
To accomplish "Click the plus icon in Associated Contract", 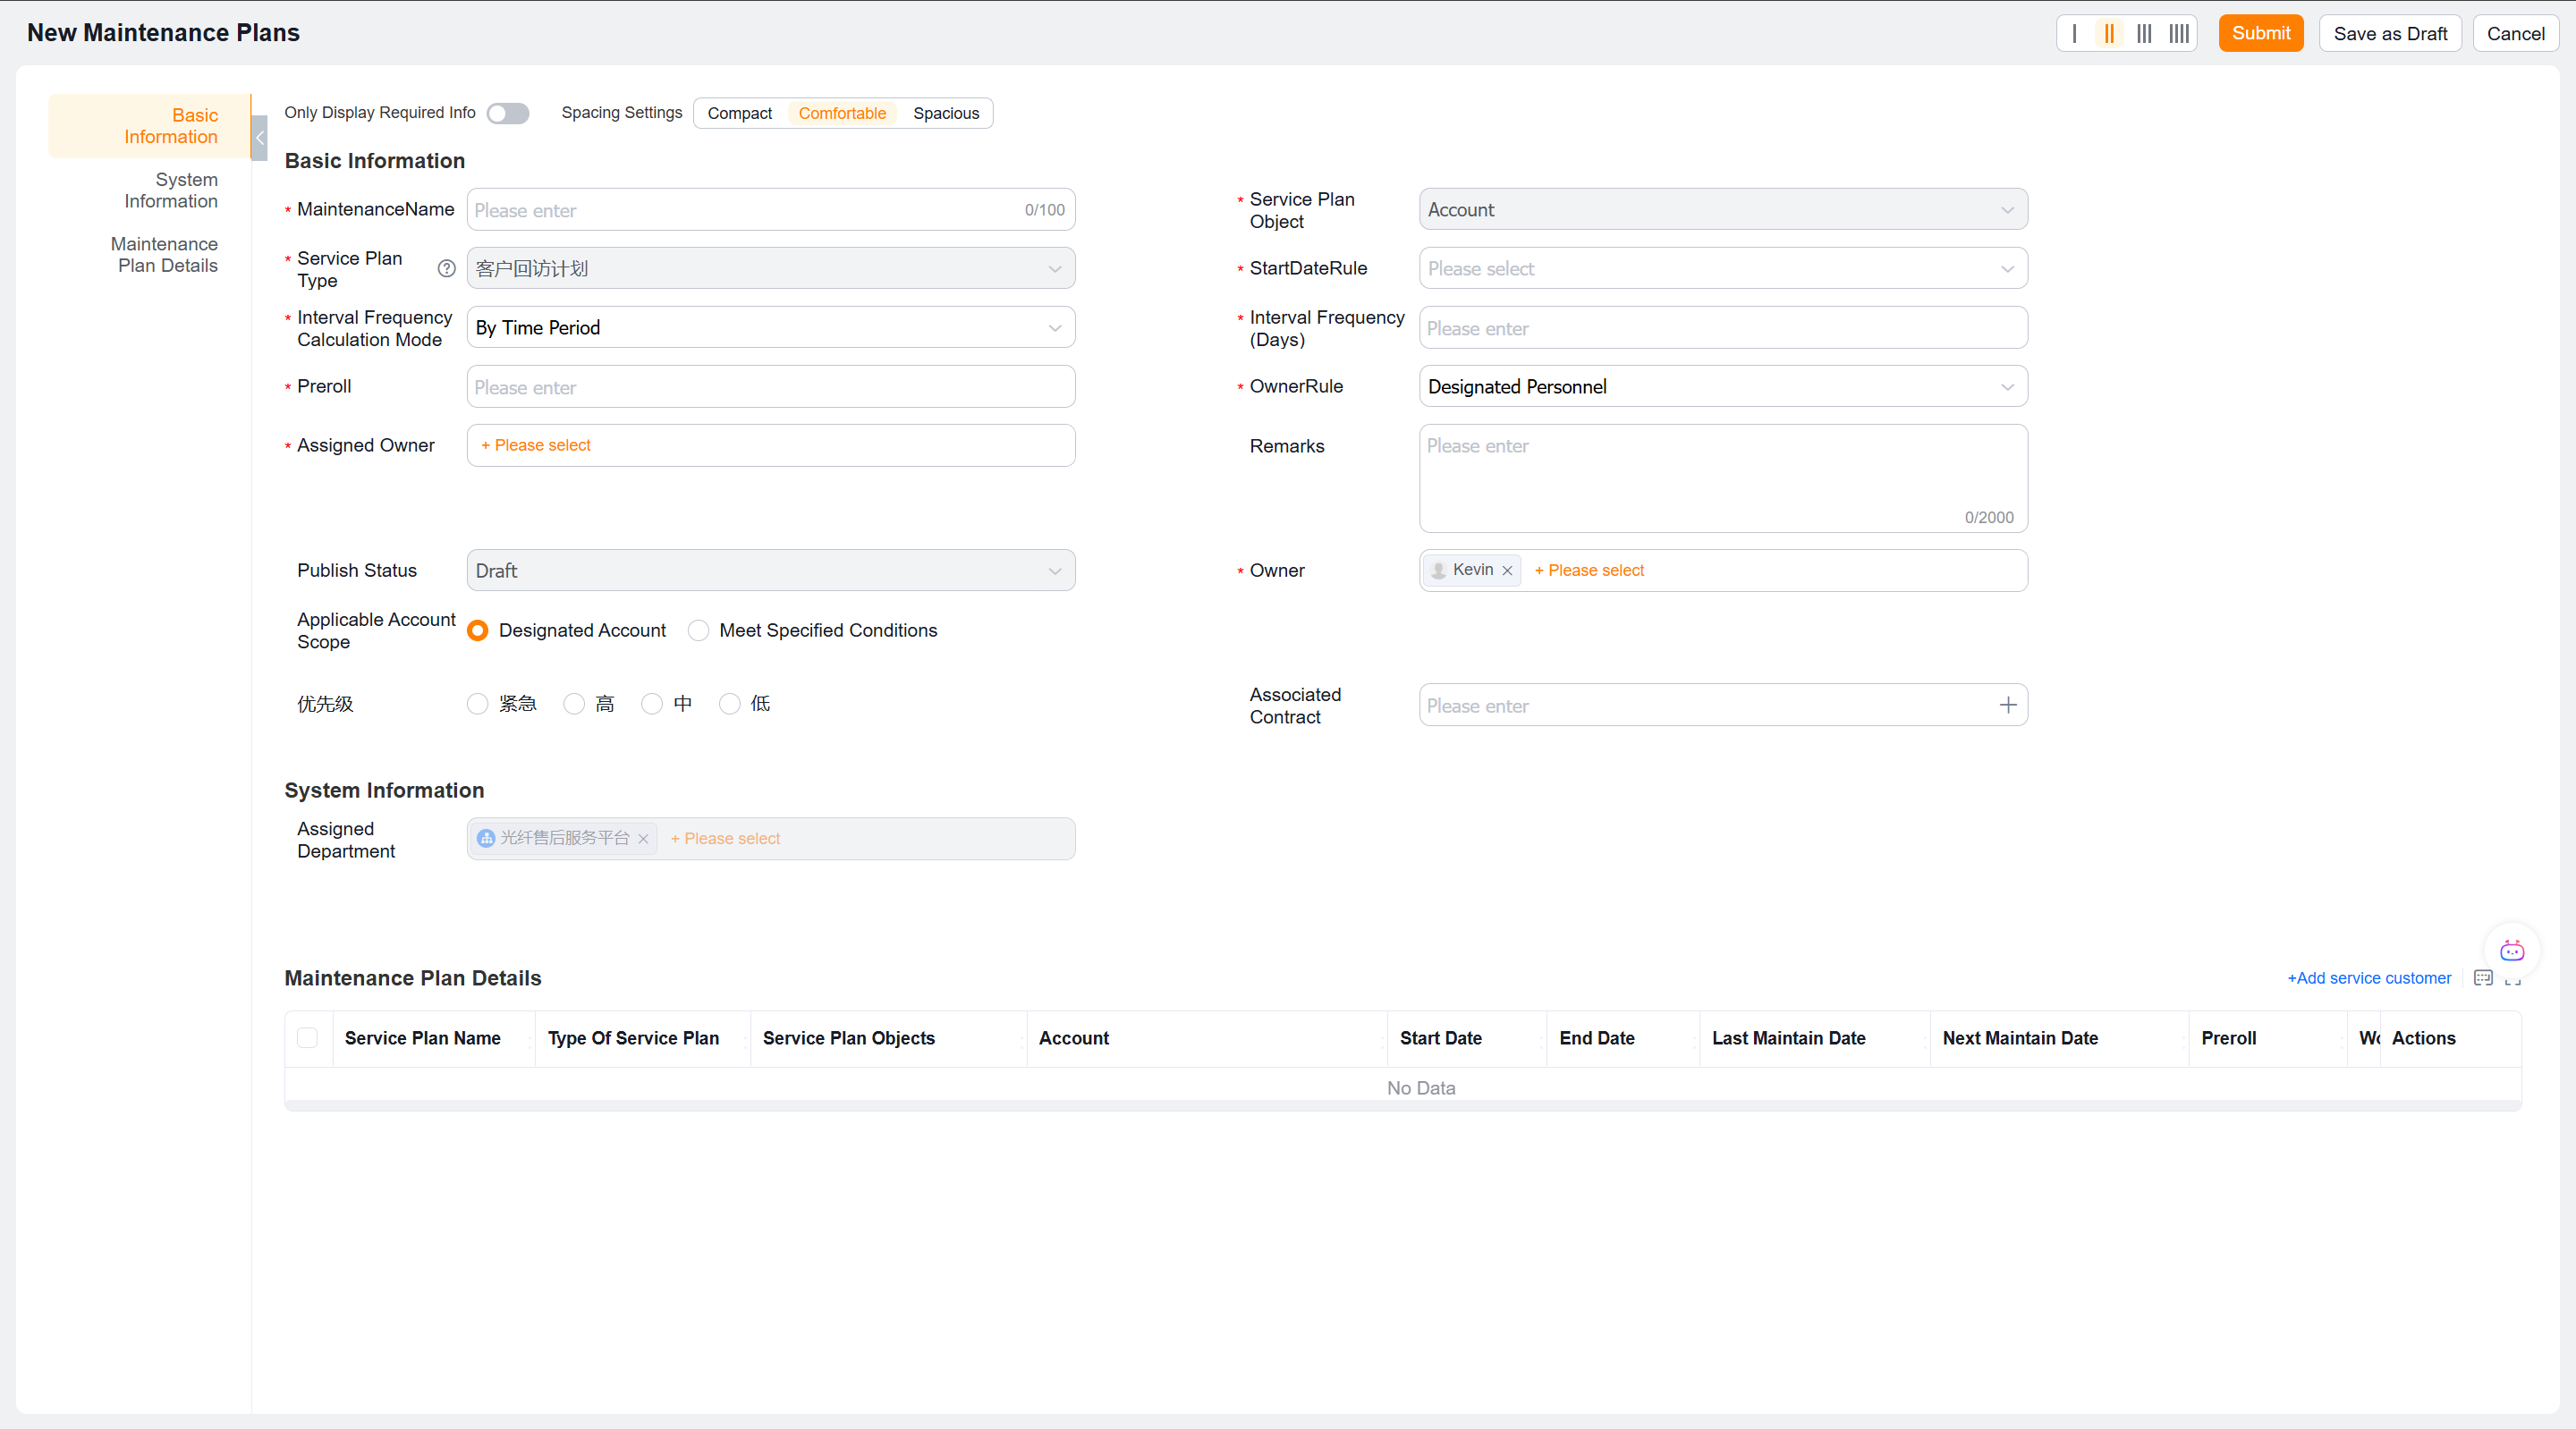I will click(x=2008, y=705).
